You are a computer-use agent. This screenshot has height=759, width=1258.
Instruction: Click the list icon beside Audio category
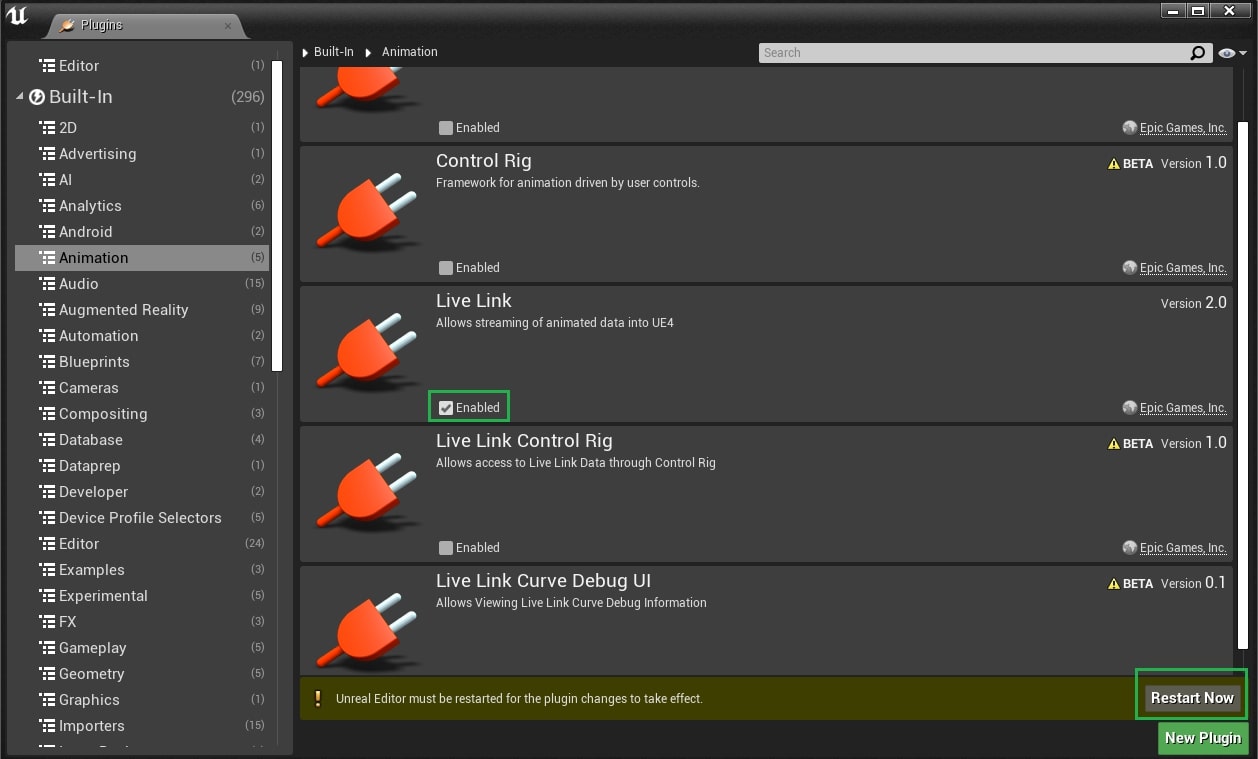(x=47, y=284)
